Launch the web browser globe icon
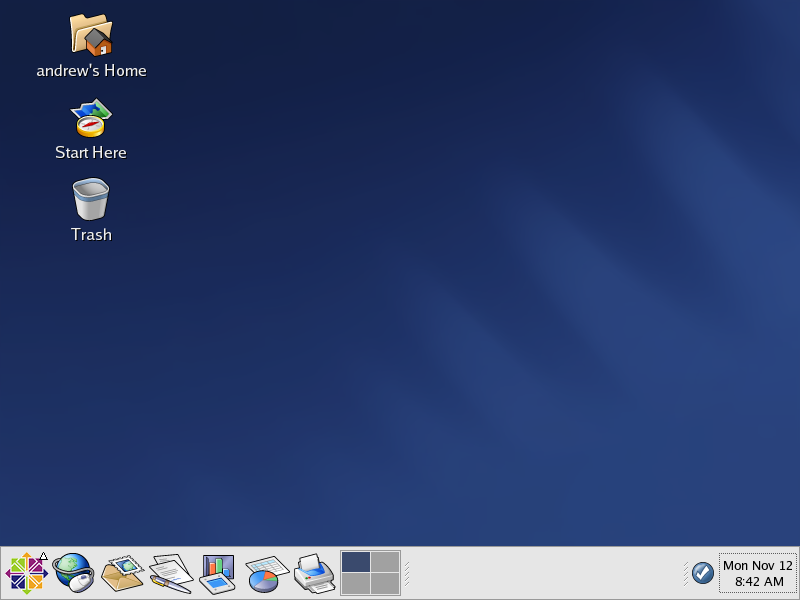The image size is (800, 600). (73, 573)
